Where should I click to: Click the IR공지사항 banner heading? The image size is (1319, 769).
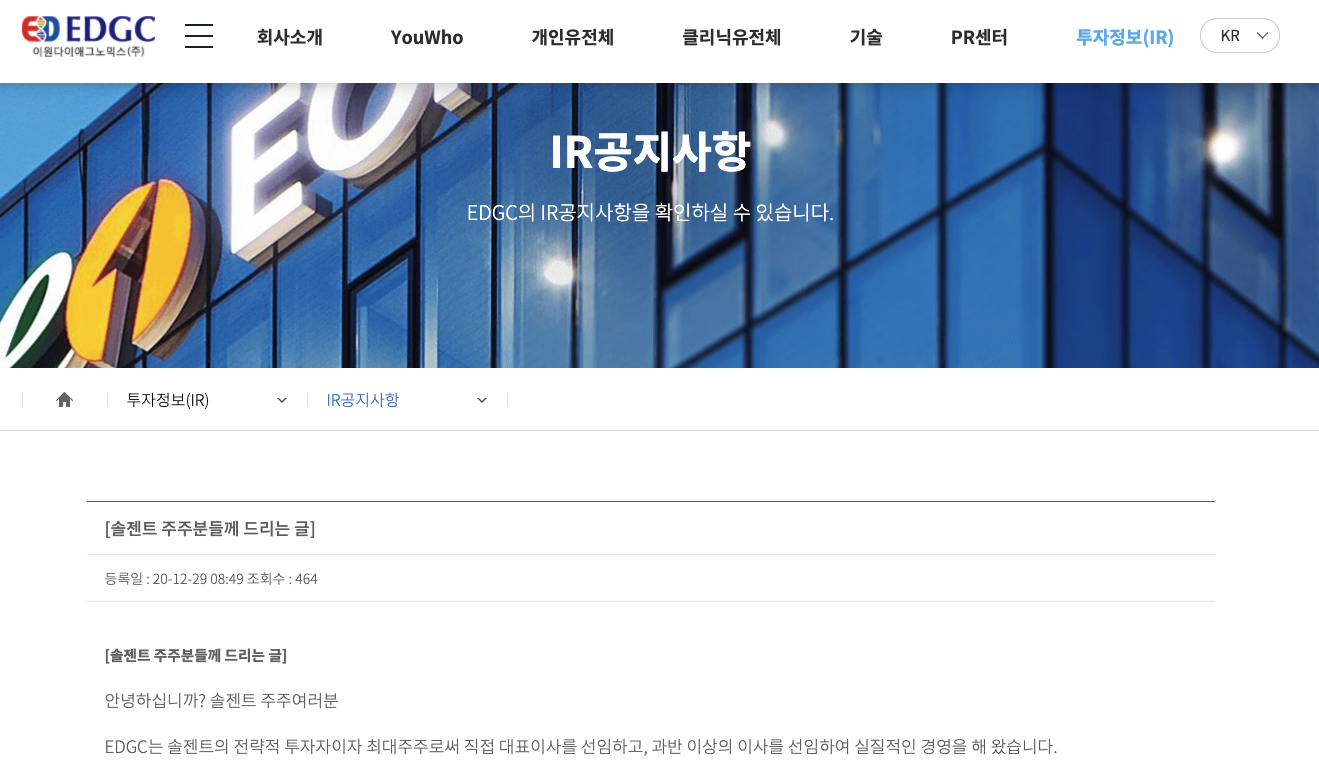[x=650, y=151]
